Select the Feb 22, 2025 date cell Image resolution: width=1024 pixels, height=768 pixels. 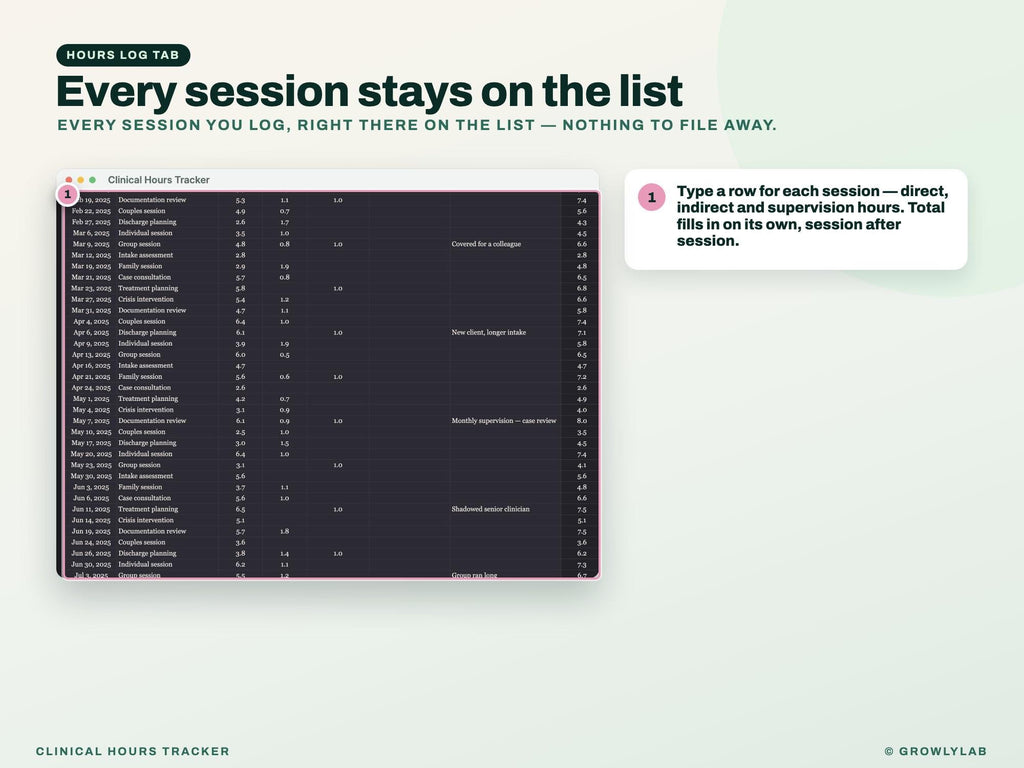pyautogui.click(x=91, y=211)
